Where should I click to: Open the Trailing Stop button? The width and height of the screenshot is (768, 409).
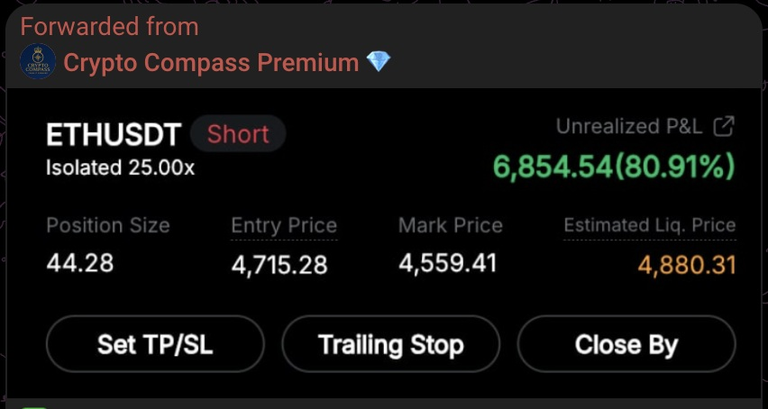390,344
